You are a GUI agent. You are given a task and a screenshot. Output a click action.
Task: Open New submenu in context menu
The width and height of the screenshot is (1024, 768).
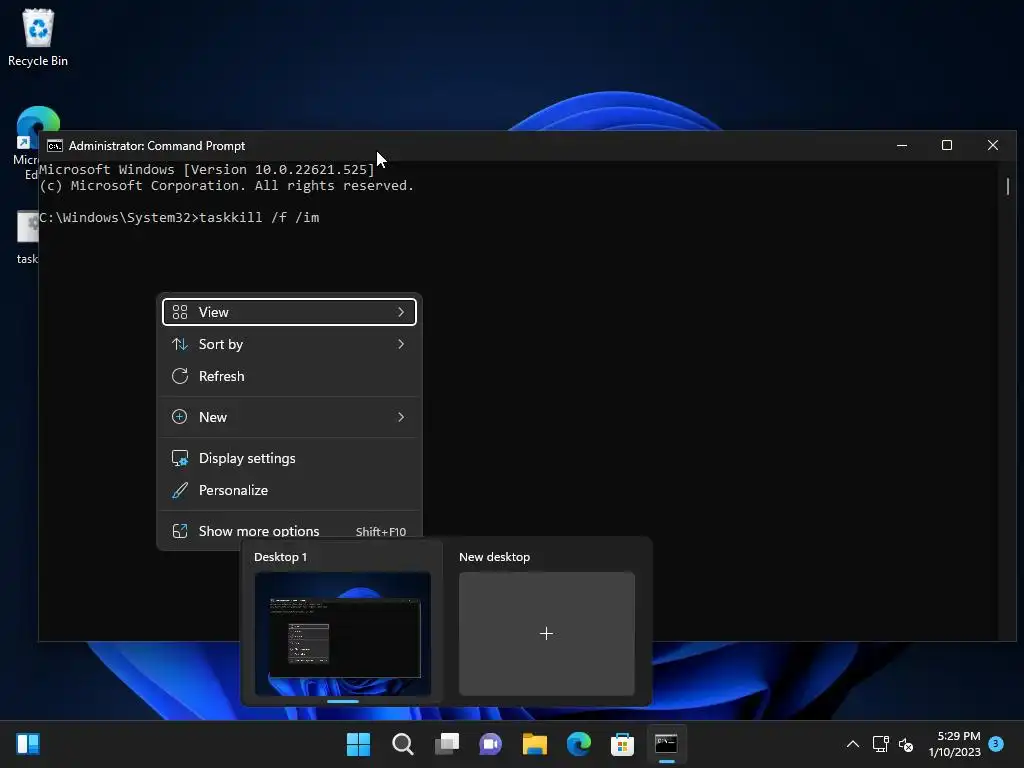(289, 417)
